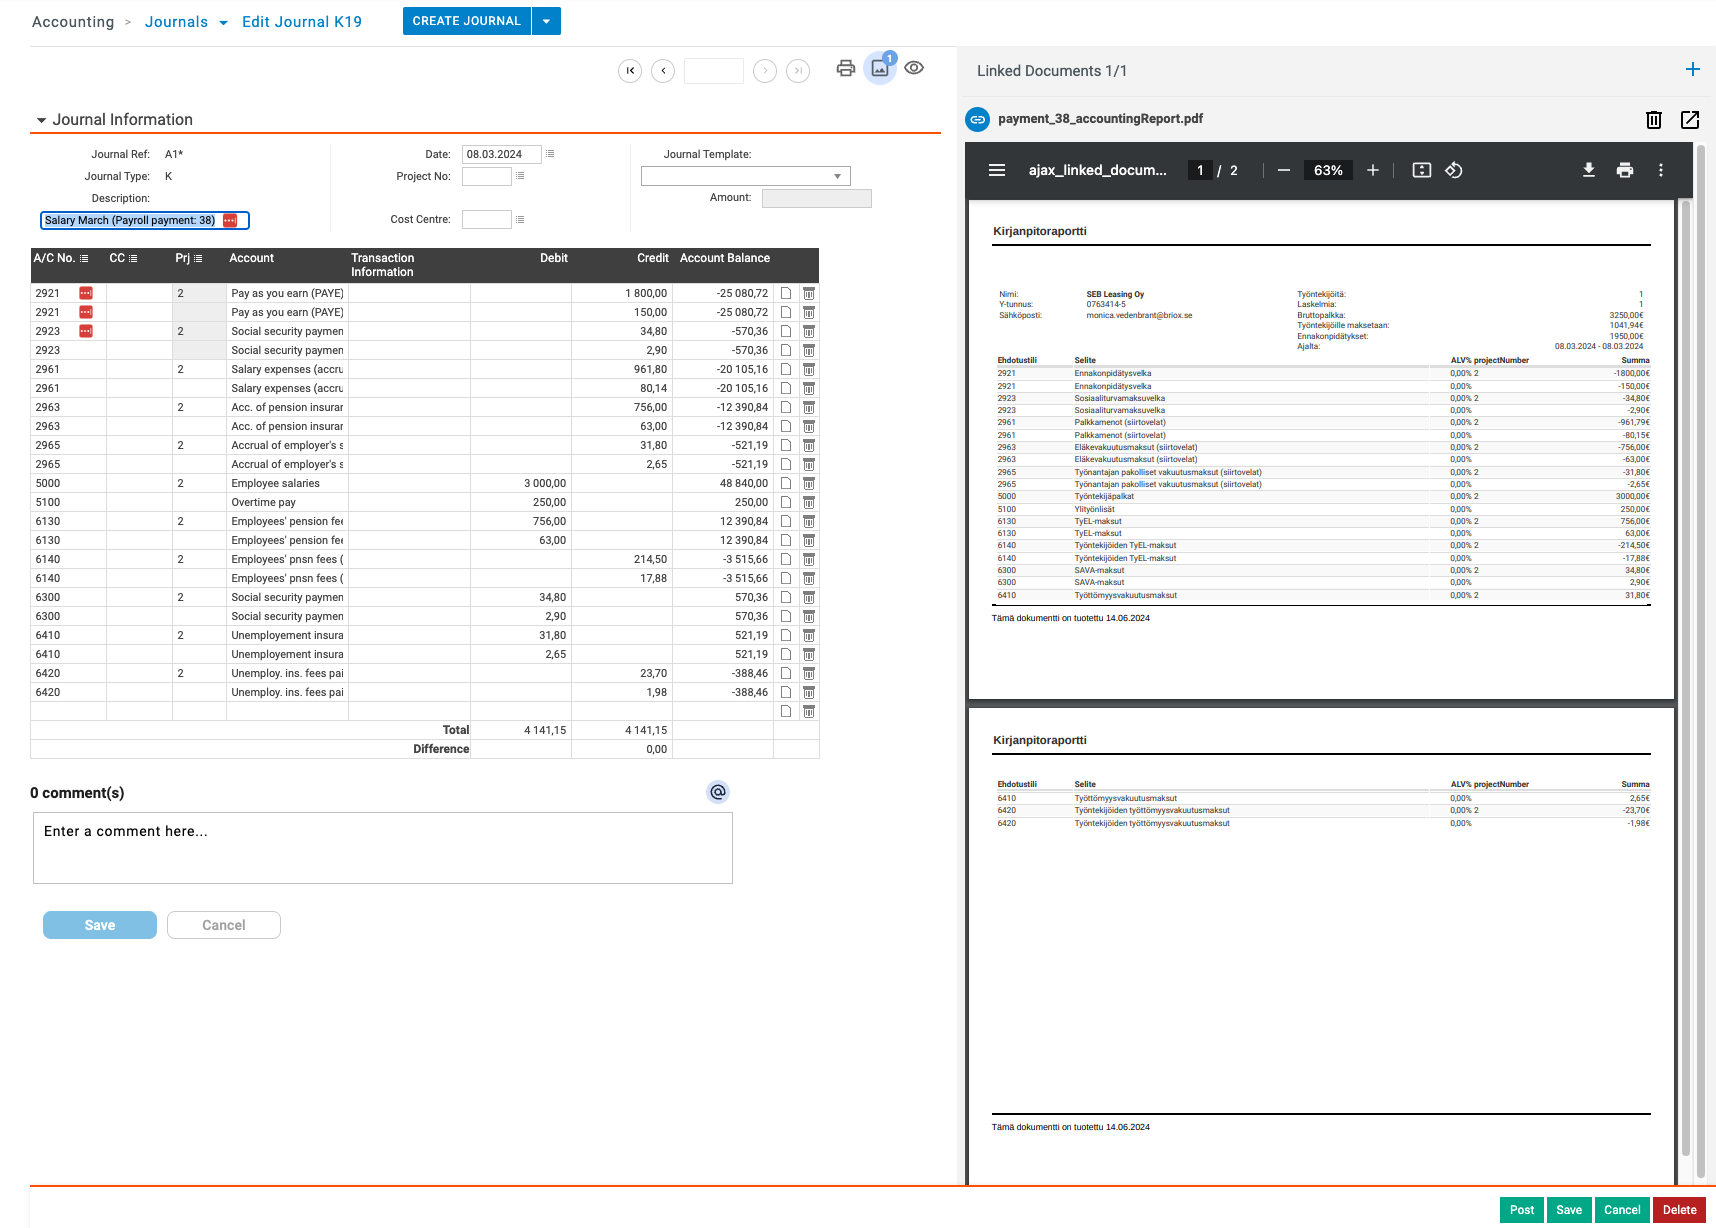Viewport: 1716px width, 1228px height.
Task: Click the red Delete button
Action: coord(1679,1210)
